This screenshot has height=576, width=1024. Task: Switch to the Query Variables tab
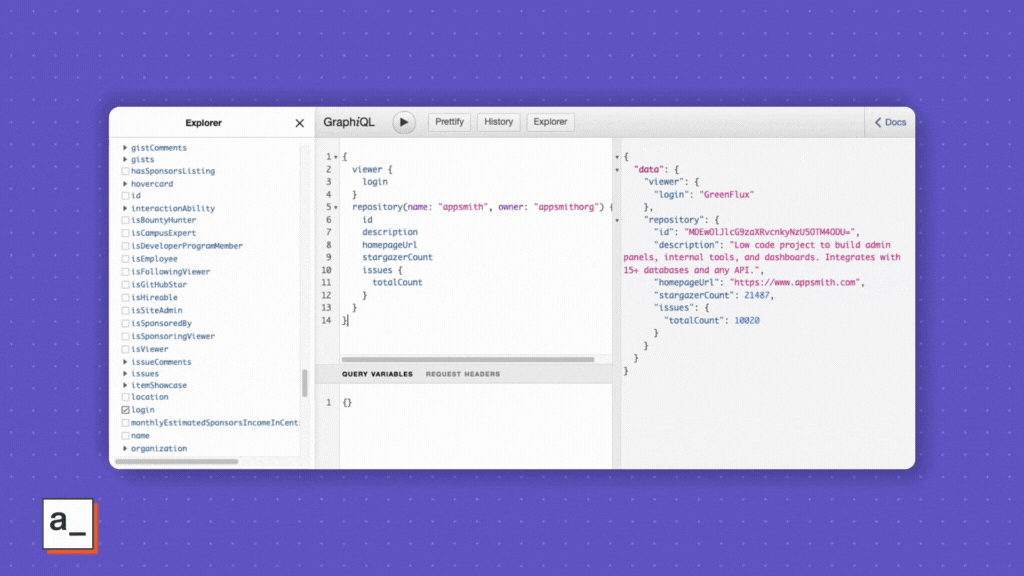click(377, 374)
